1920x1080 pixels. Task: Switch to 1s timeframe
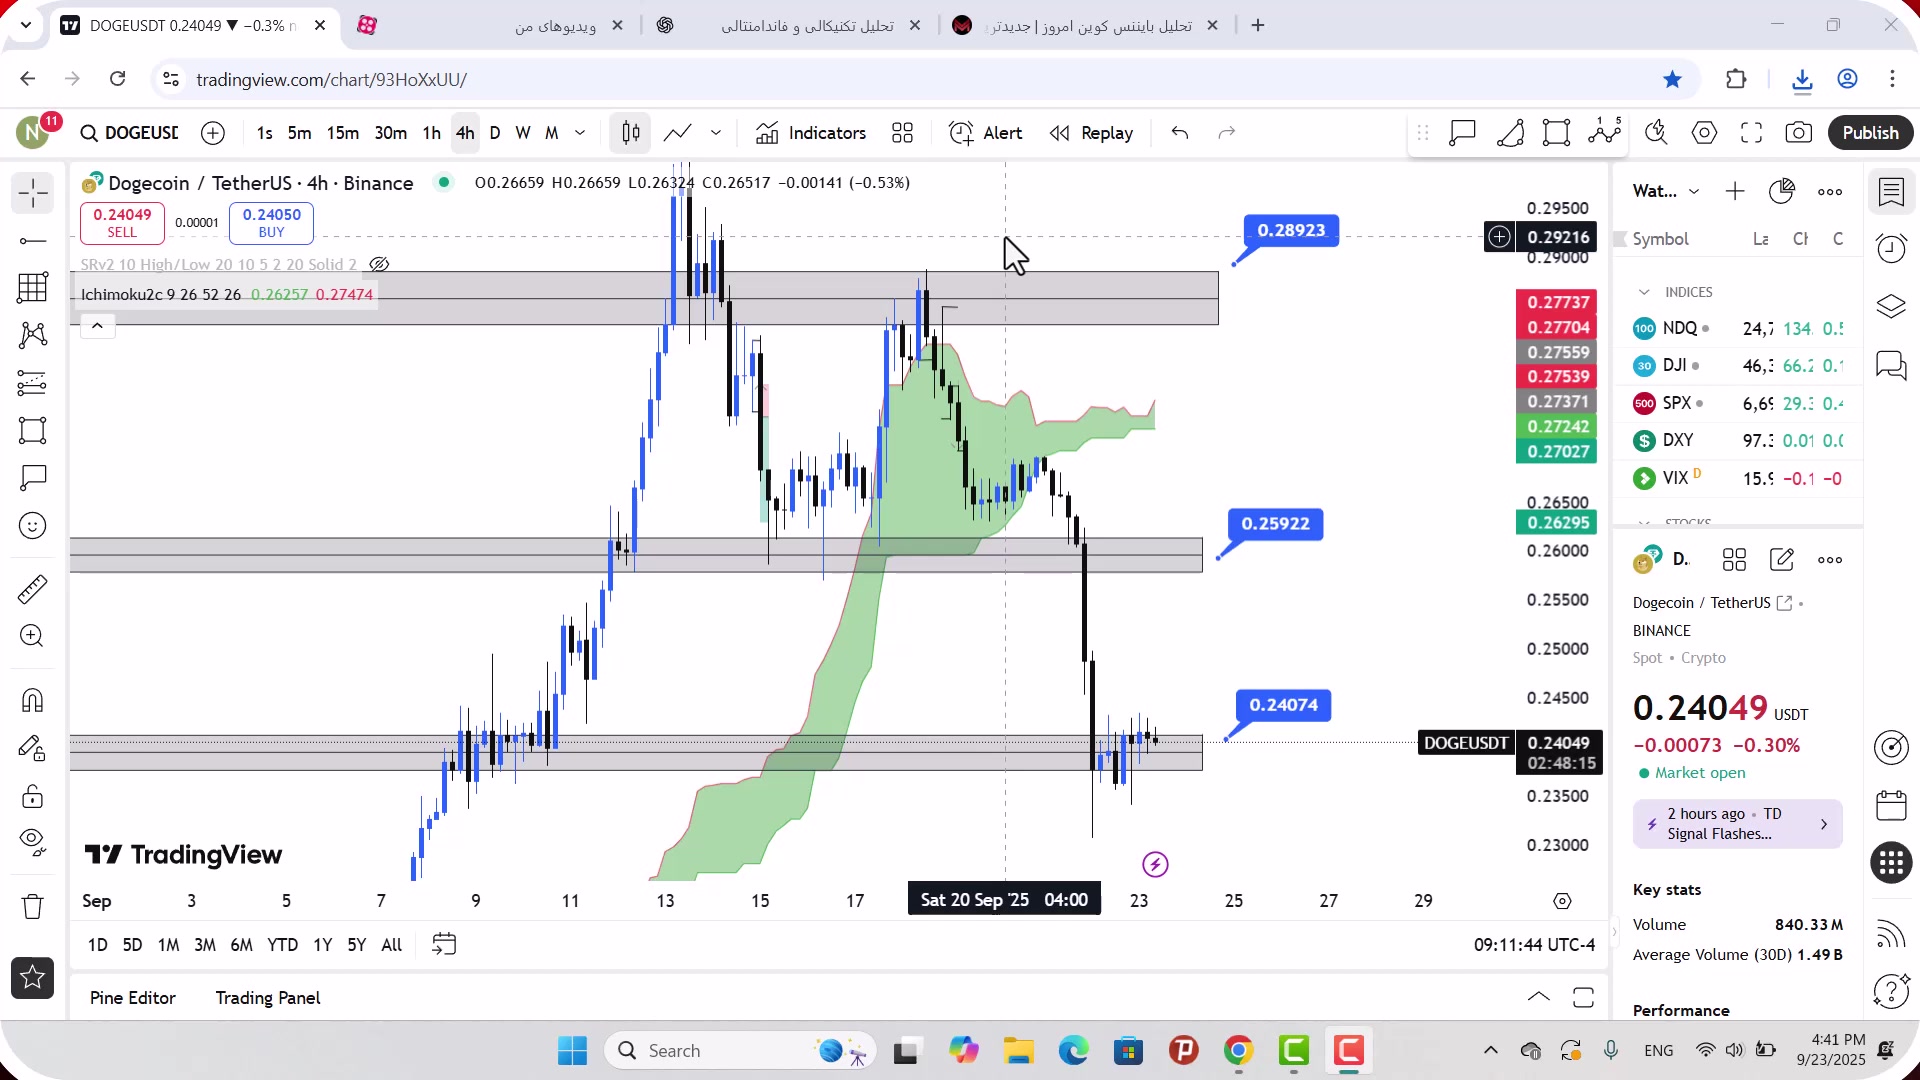point(264,133)
